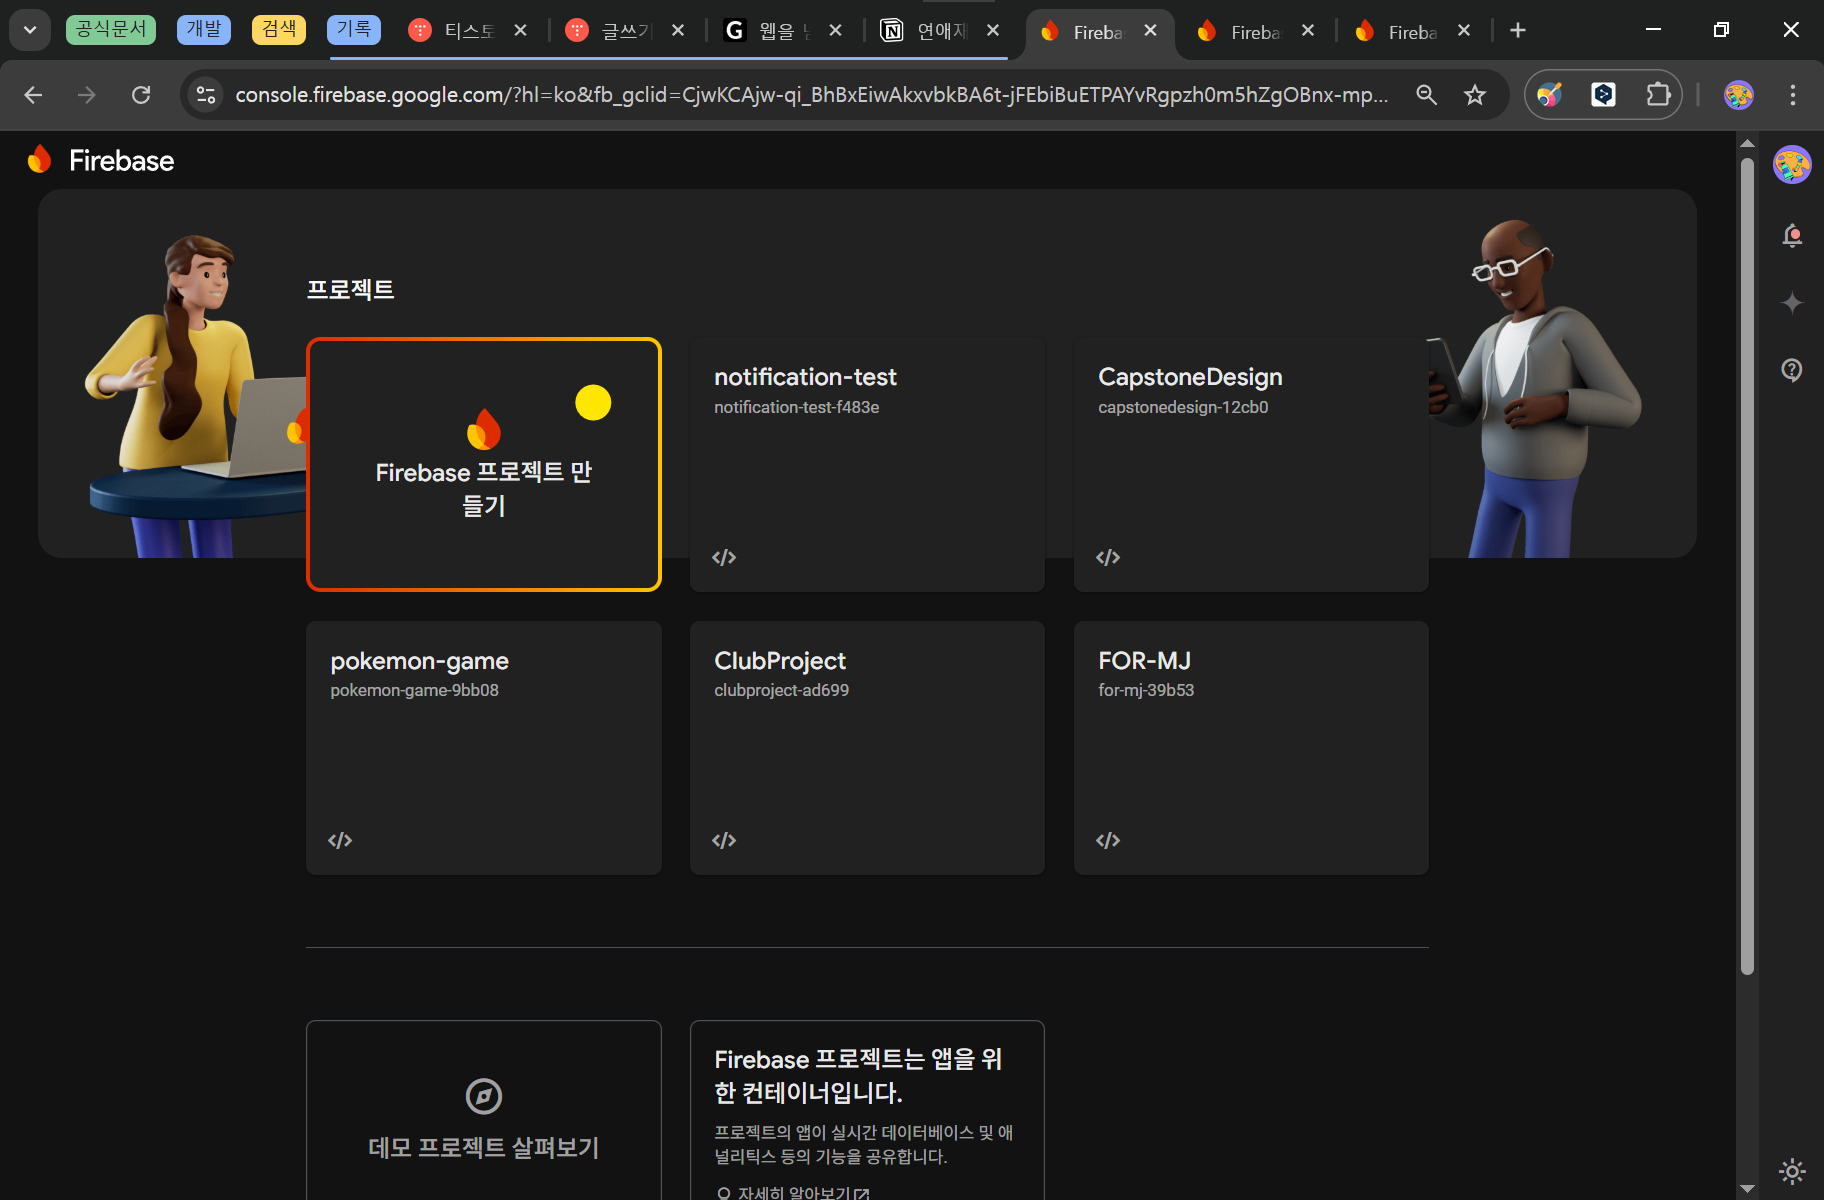Open the Gemini sparkle icon in sidebar
This screenshot has height=1200, width=1824.
pos(1792,302)
